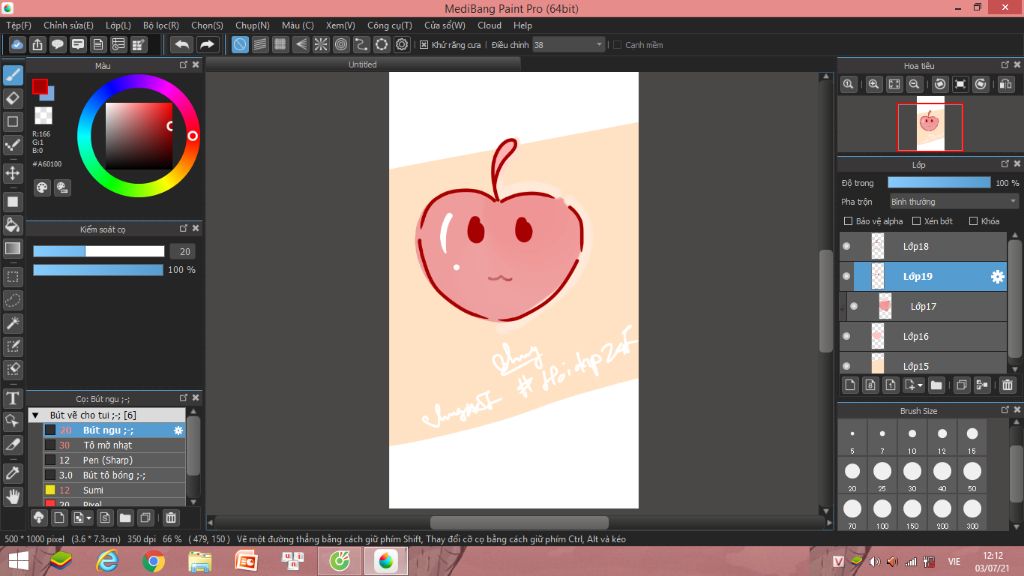The height and width of the screenshot is (576, 1024).
Task: Hide layer Lớp18 visibility
Action: (846, 246)
